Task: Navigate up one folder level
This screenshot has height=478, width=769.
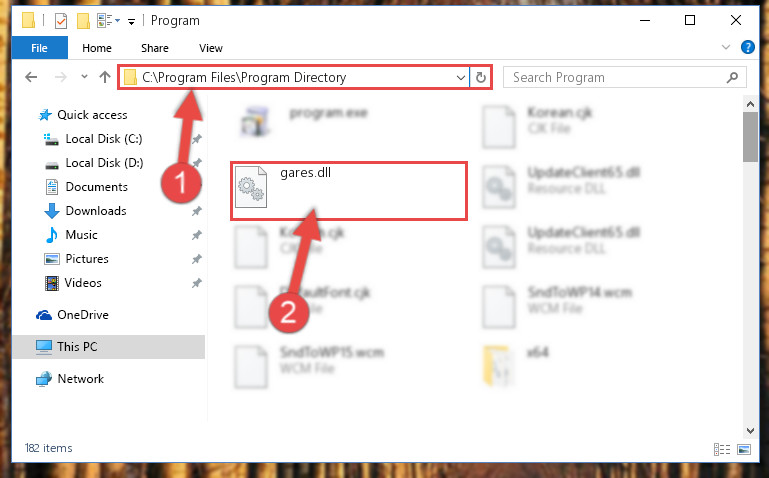Action: (104, 77)
